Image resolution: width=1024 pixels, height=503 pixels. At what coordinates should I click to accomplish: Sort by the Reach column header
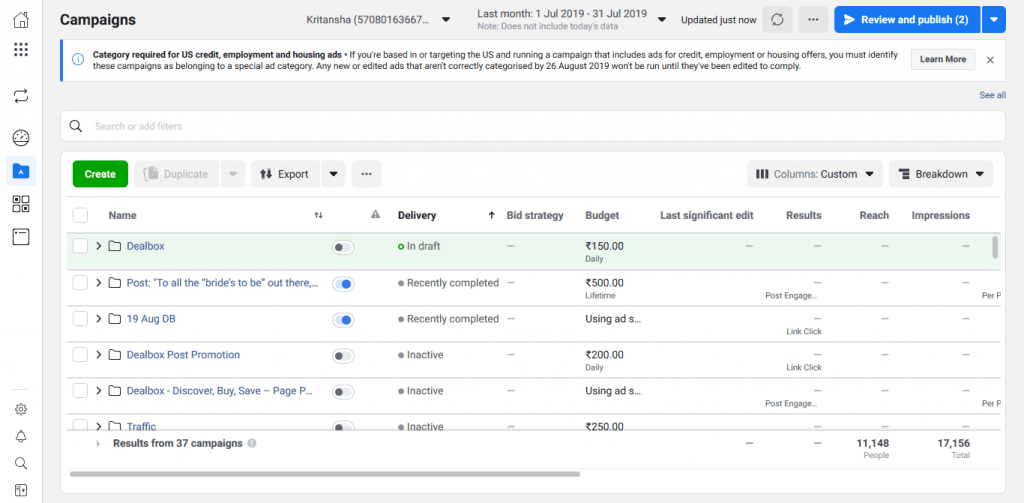click(874, 215)
